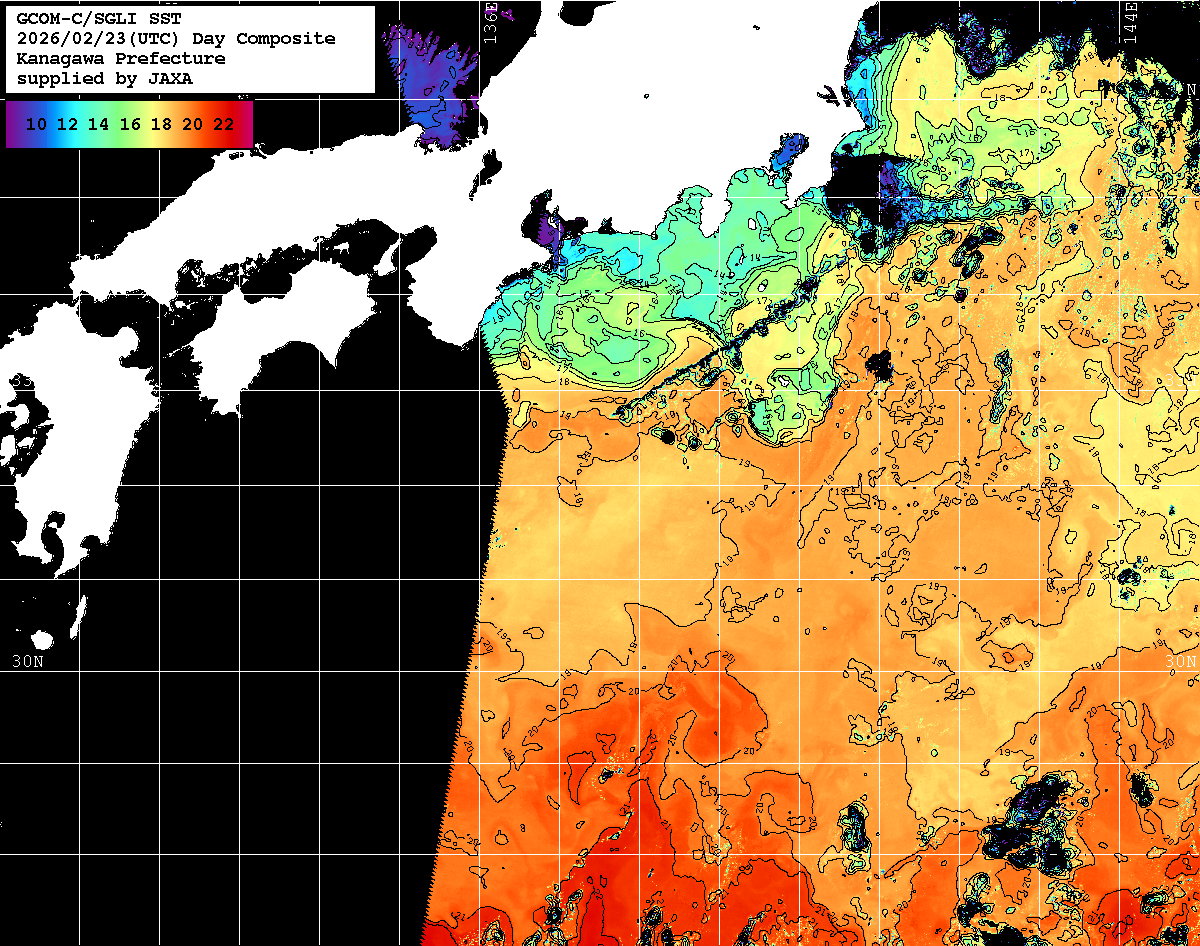1200x946 pixels.
Task: Click the 136E longitude label
Action: (490, 20)
